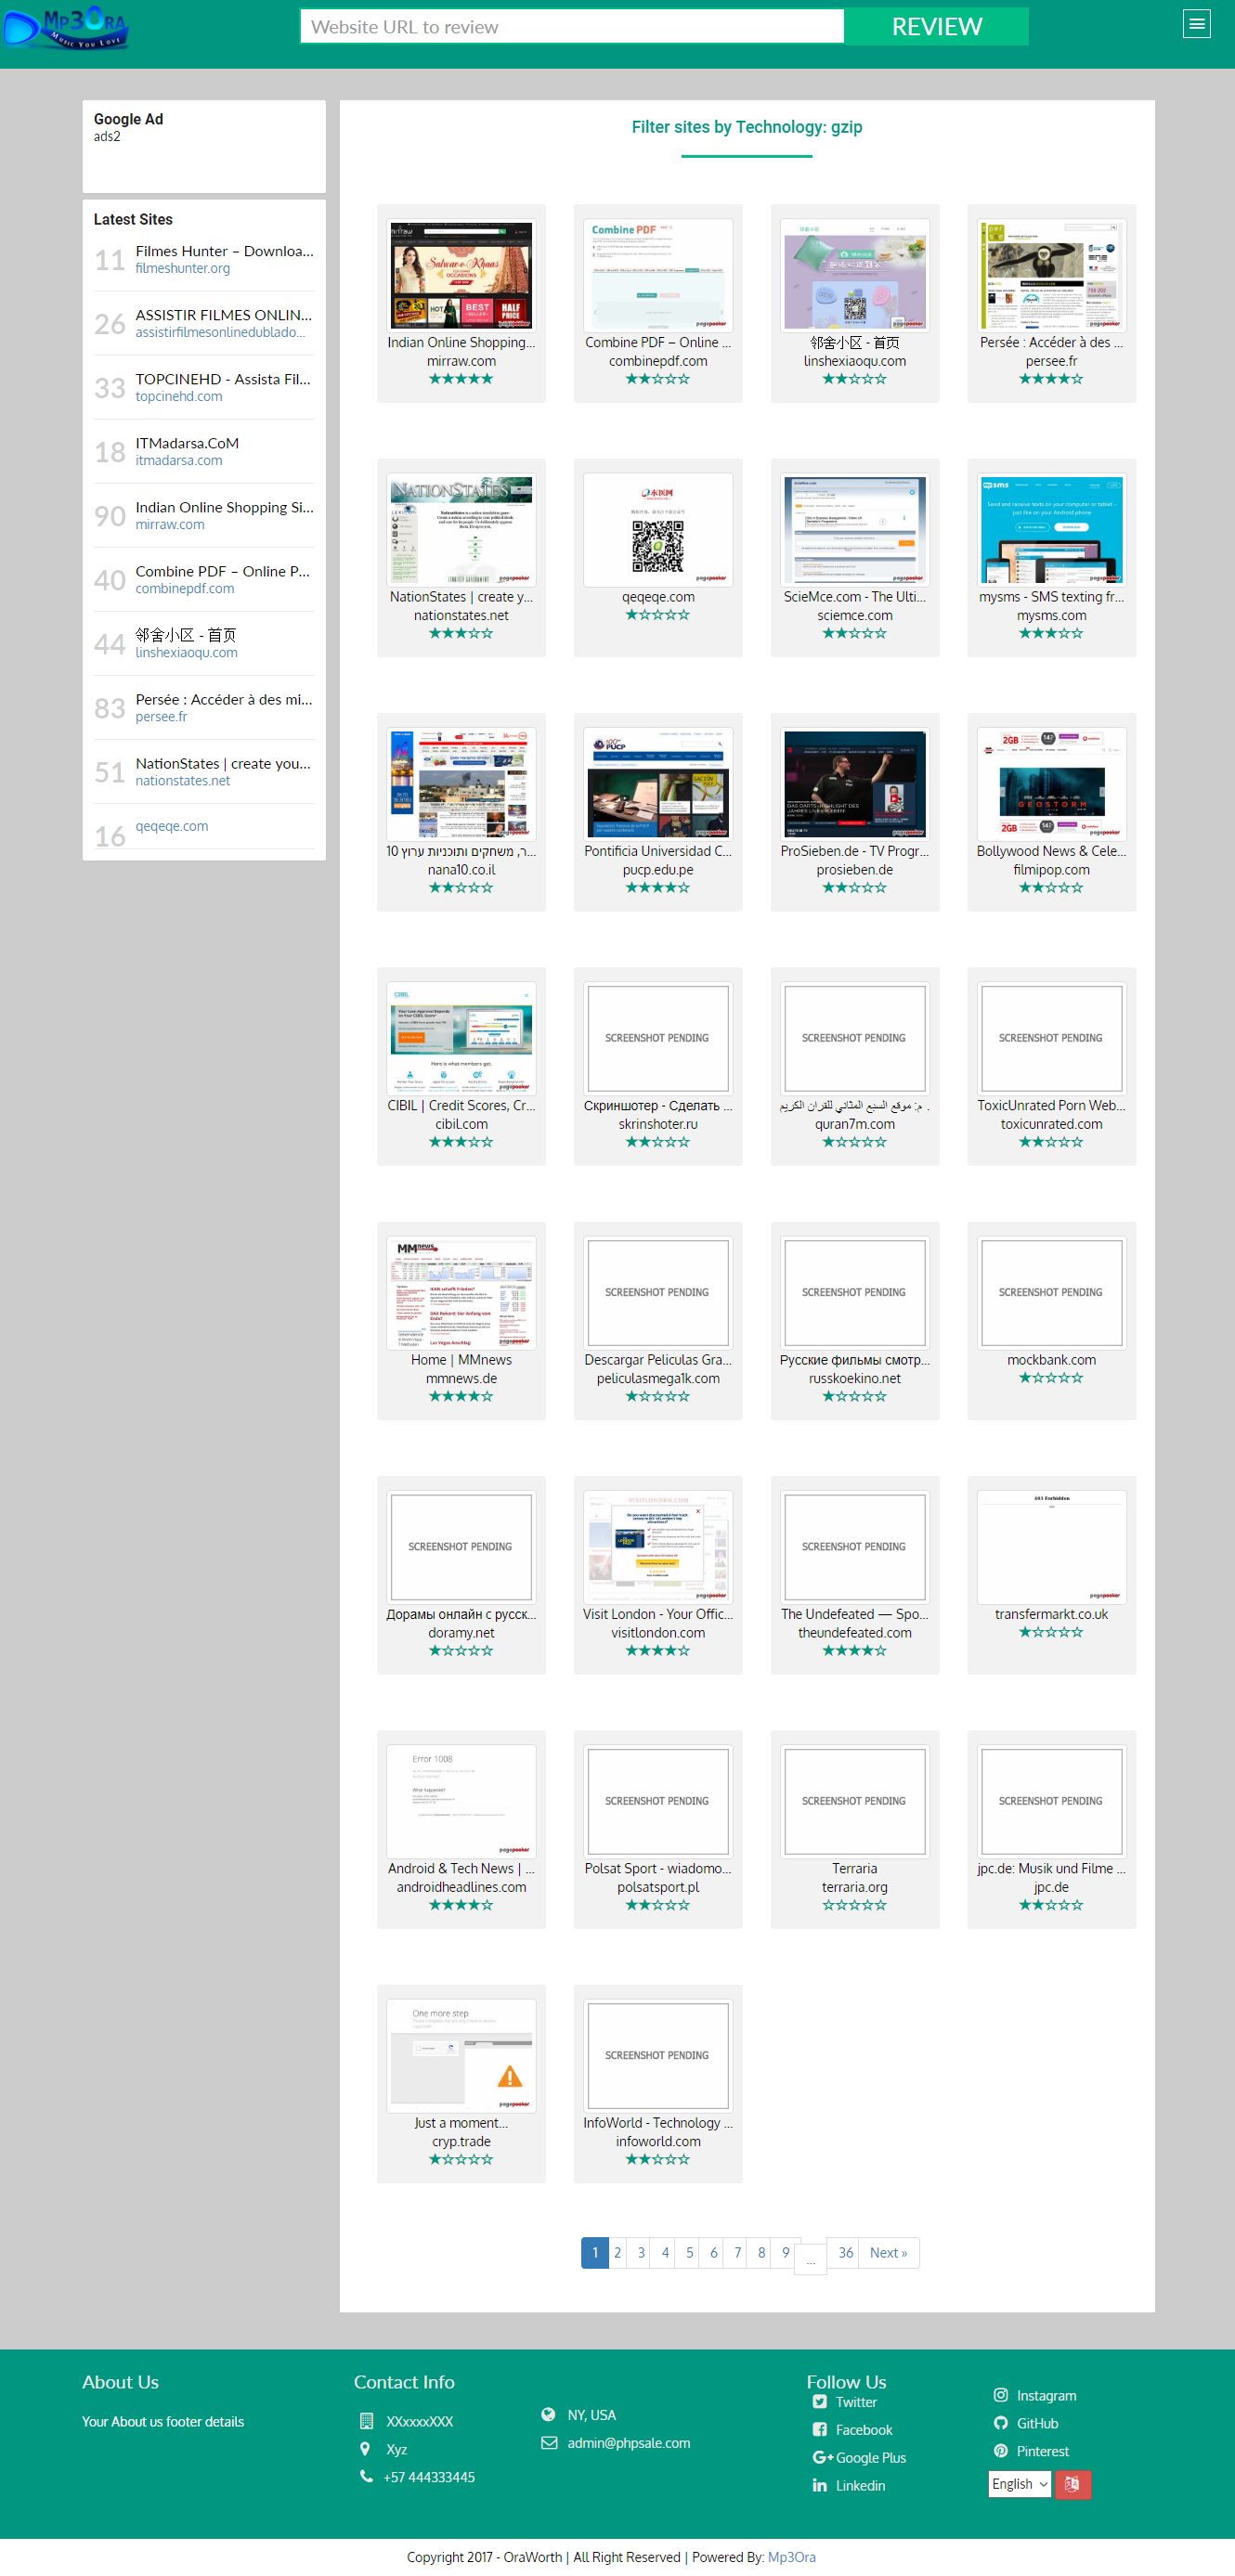Click the Instagram icon in footer
Screen dimensions: 1235x2576
point(1000,2395)
